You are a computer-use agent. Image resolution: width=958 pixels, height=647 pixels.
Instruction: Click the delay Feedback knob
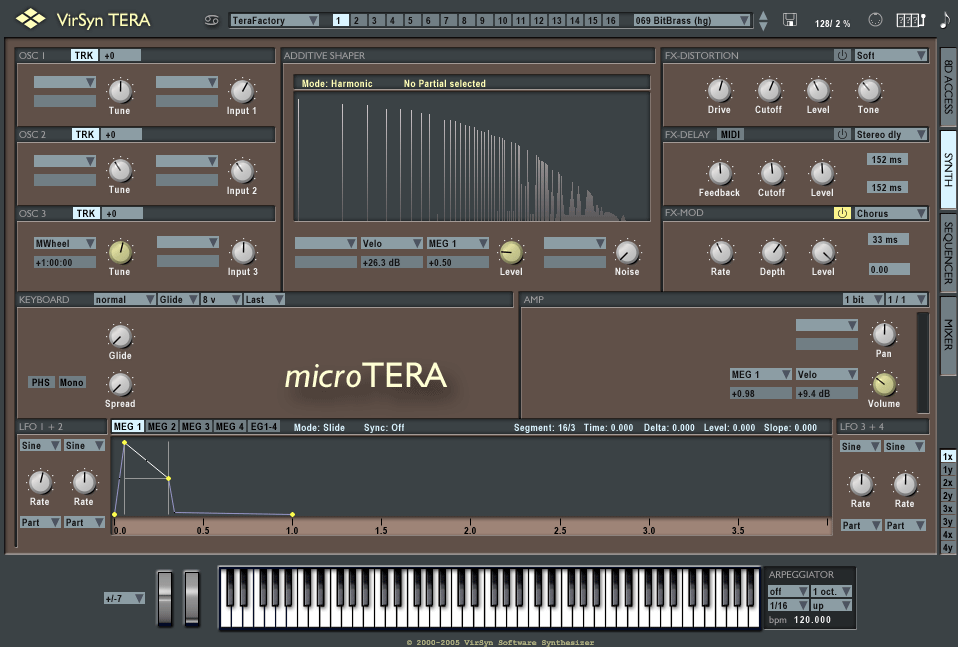(x=720, y=173)
